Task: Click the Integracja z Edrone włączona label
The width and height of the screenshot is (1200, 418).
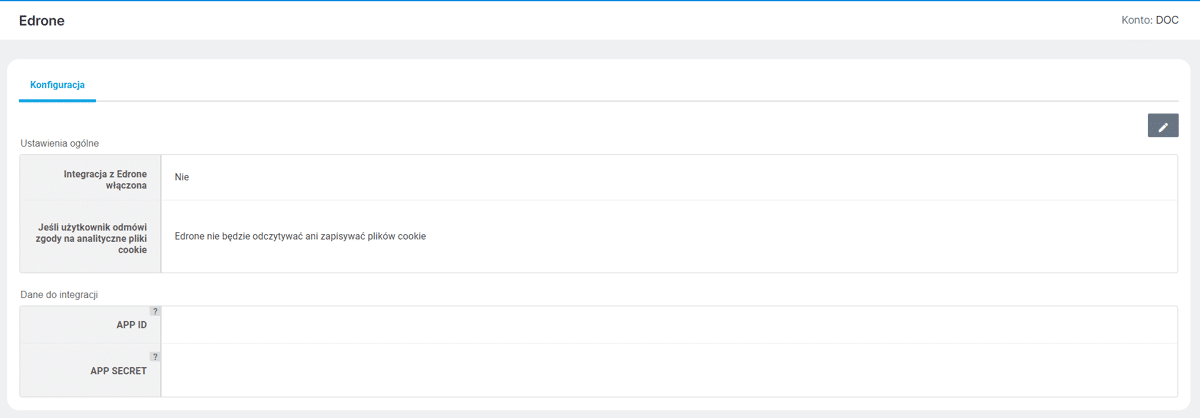Action: tap(105, 179)
